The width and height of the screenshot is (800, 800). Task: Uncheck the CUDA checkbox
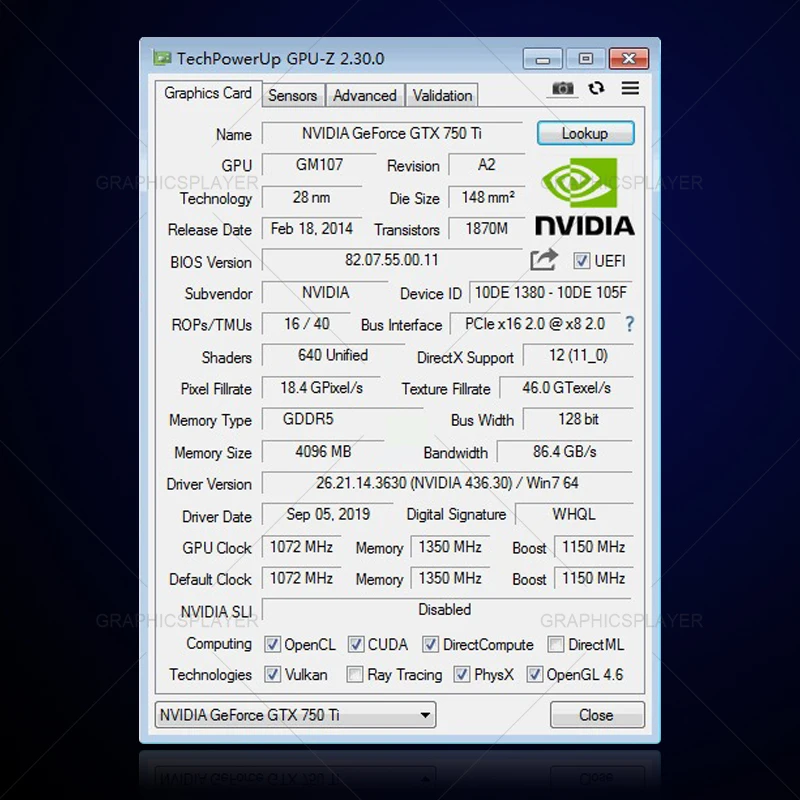coord(356,644)
